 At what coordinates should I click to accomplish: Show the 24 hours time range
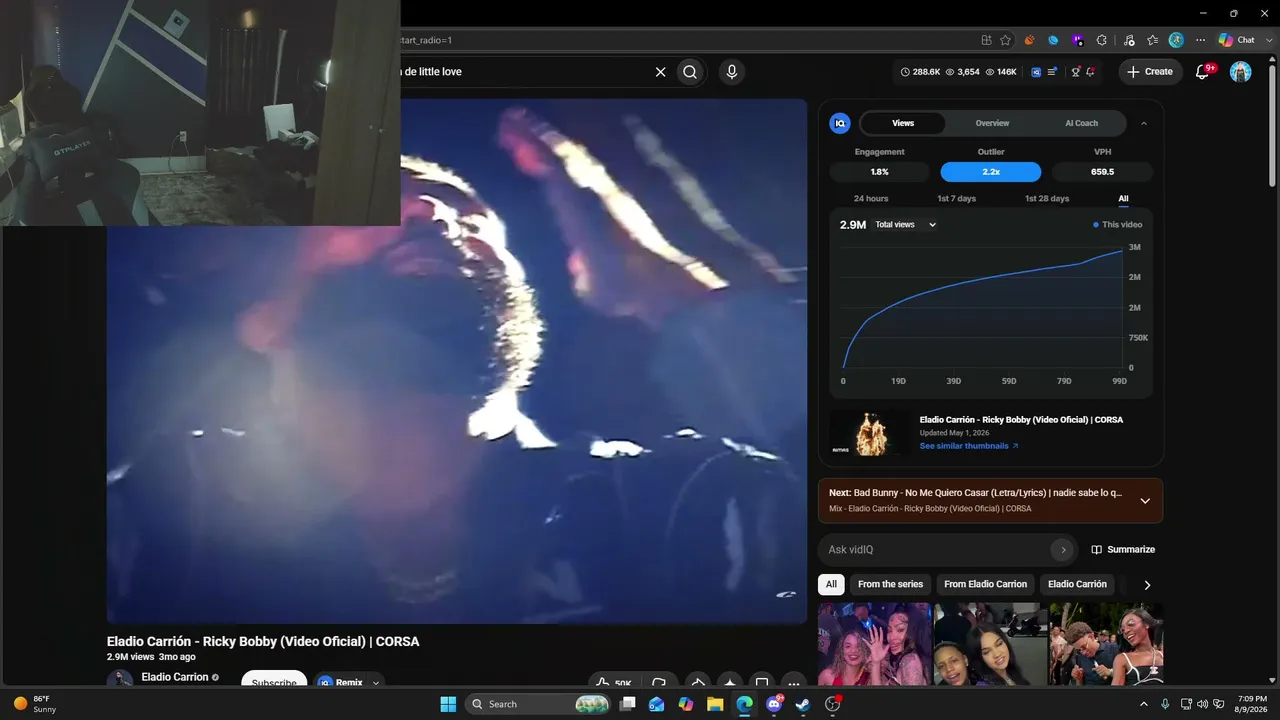(871, 198)
